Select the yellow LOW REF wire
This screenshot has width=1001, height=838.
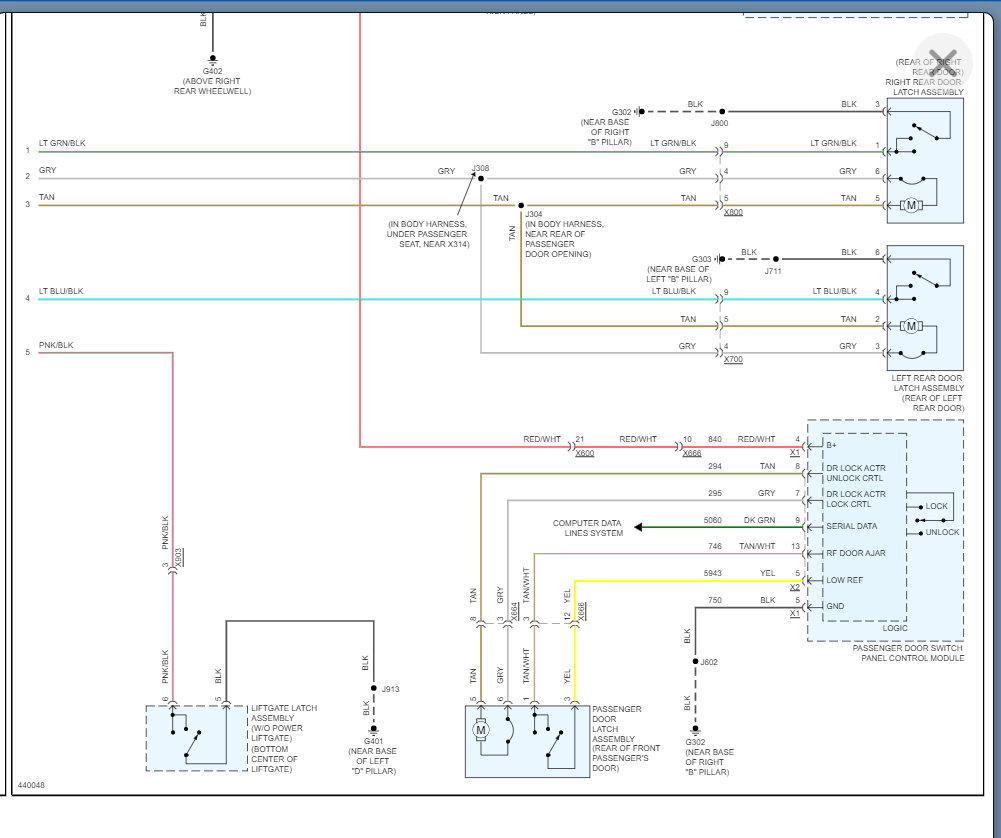pos(680,580)
